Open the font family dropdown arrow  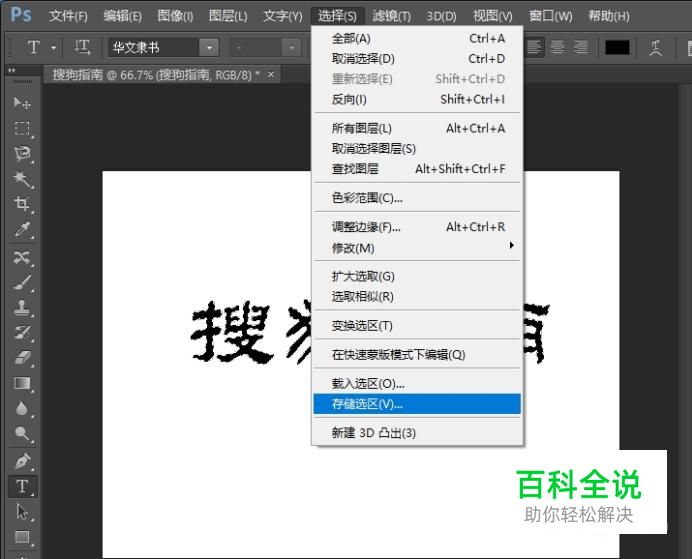click(x=209, y=47)
